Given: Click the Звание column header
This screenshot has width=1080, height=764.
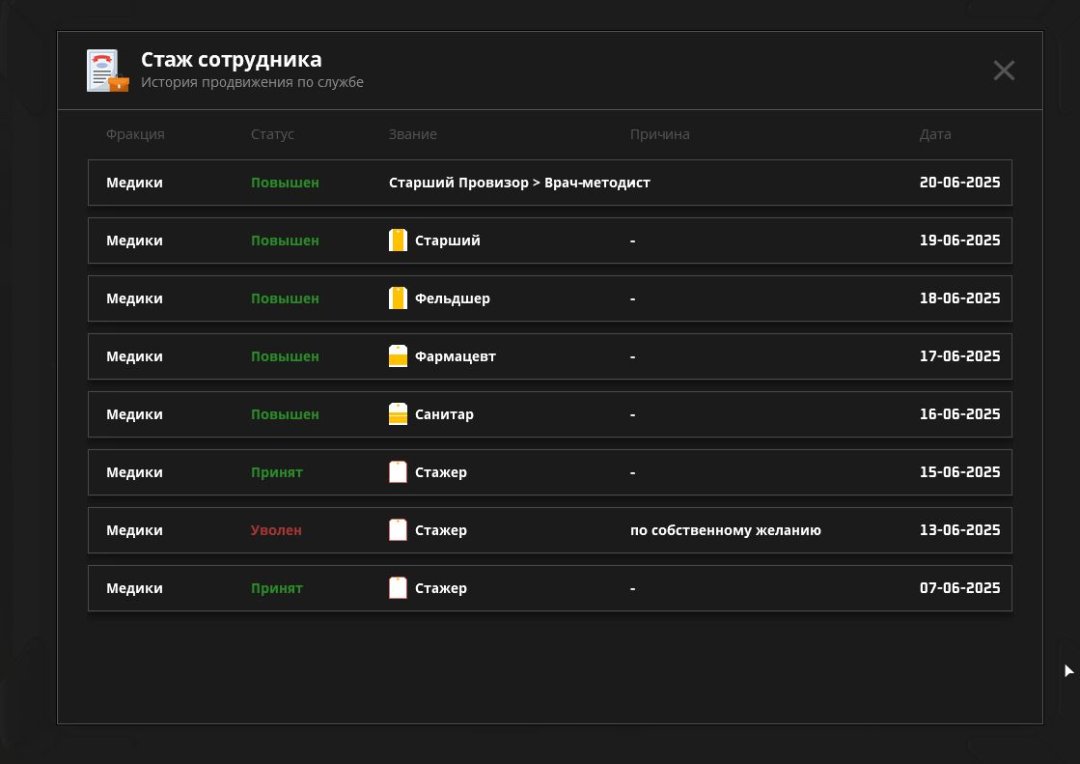Looking at the screenshot, I should [412, 135].
